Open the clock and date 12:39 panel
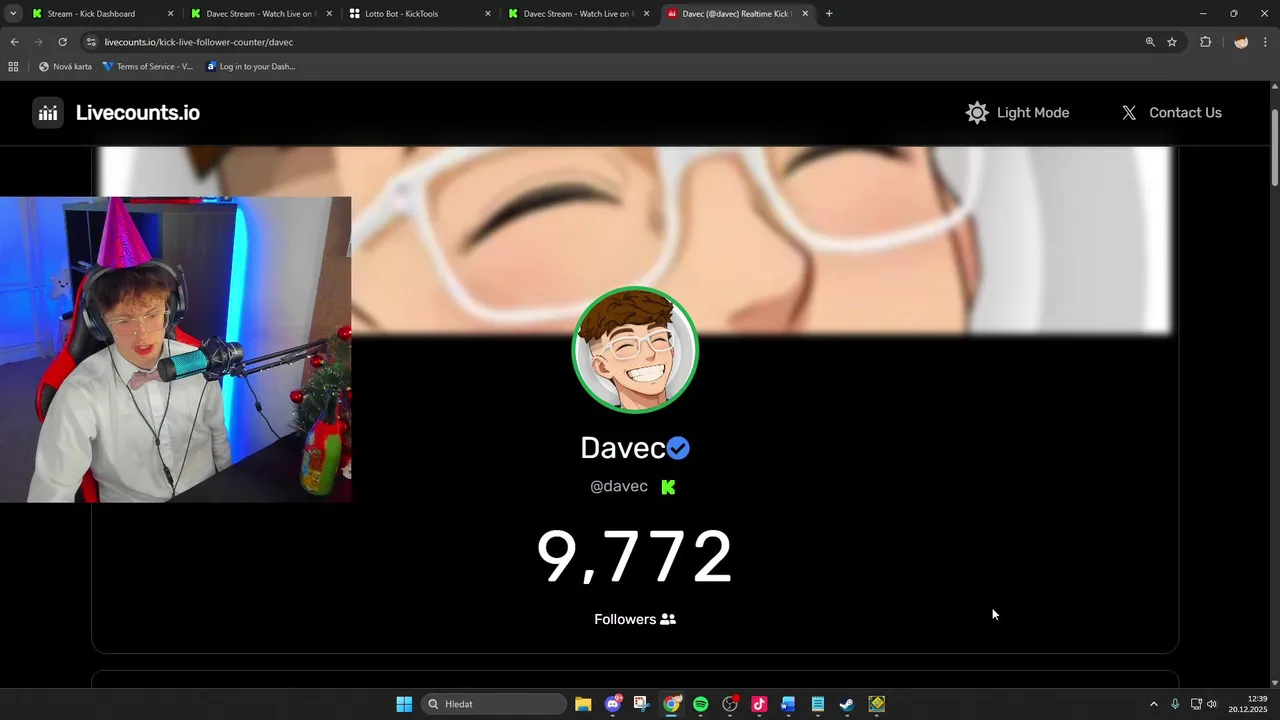 click(x=1248, y=704)
